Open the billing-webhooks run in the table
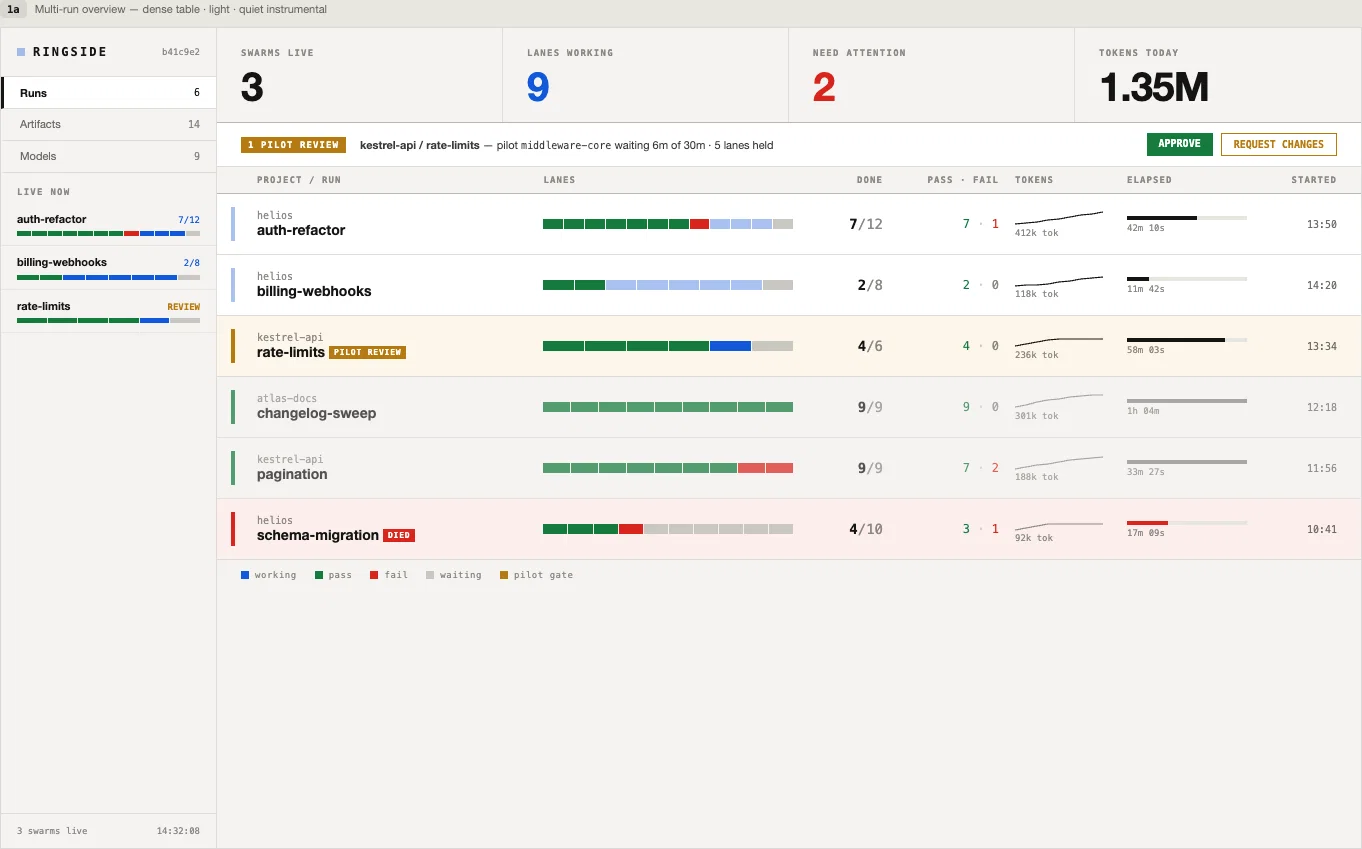Viewport: 1362px width, 849px height. [789, 285]
